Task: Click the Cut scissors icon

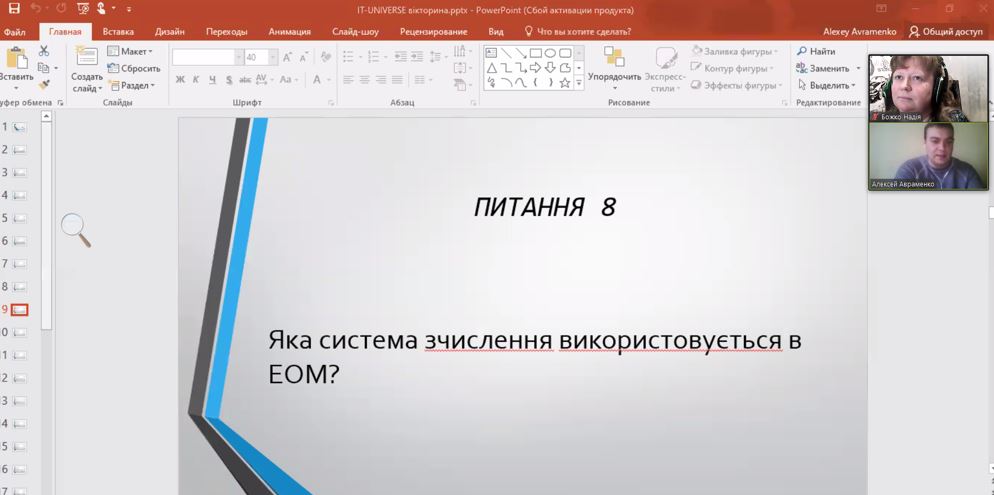Action: click(x=44, y=51)
